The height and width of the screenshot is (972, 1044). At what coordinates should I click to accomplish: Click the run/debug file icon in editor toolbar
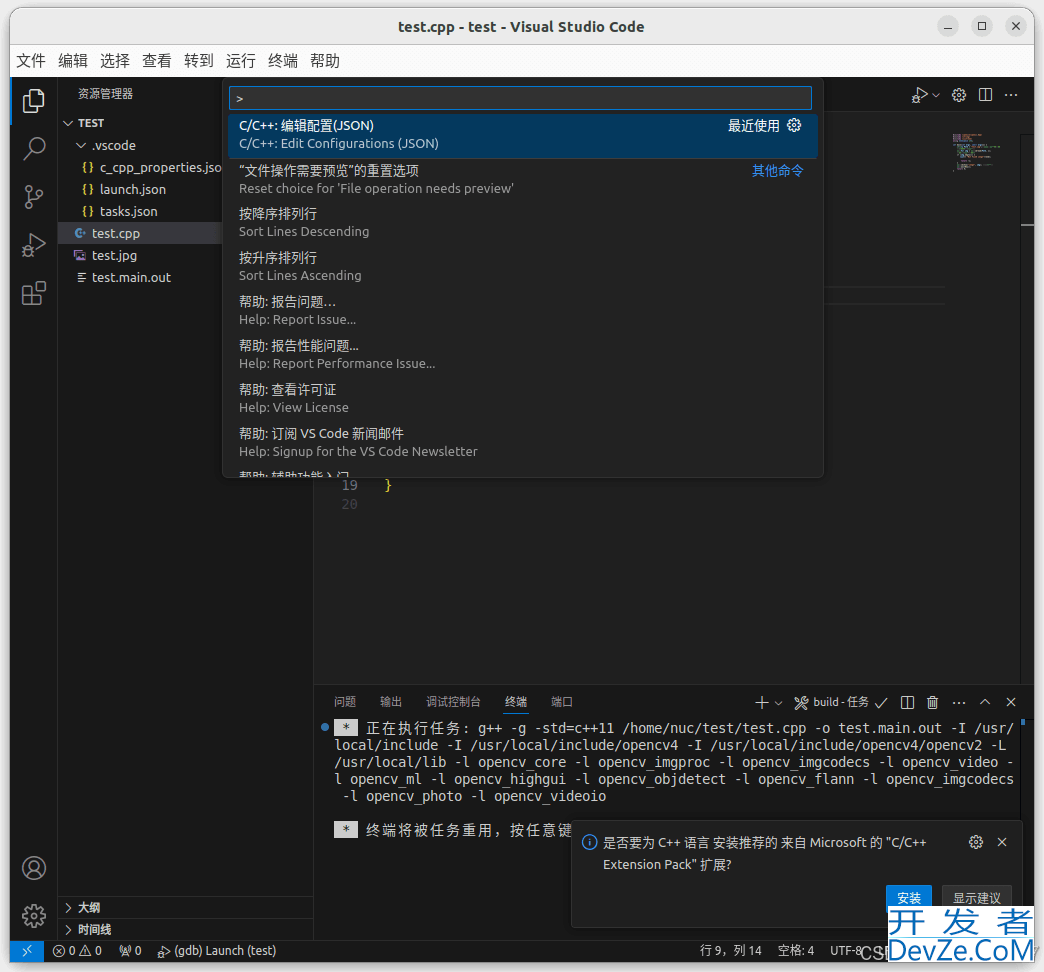[x=919, y=95]
